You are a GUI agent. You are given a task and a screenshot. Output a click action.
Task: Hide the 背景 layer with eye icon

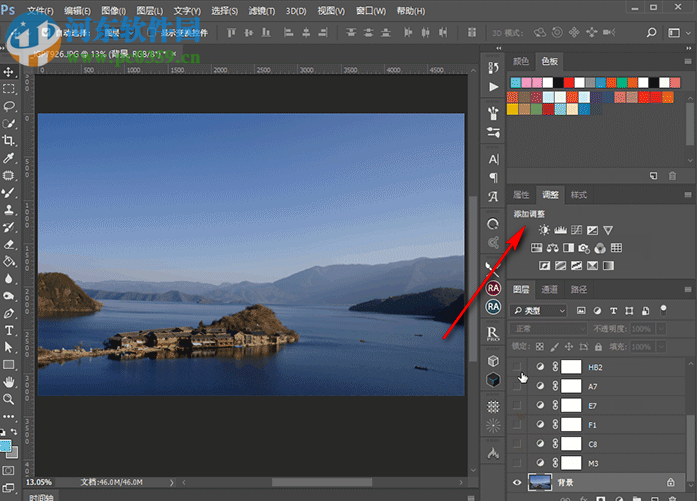518,482
